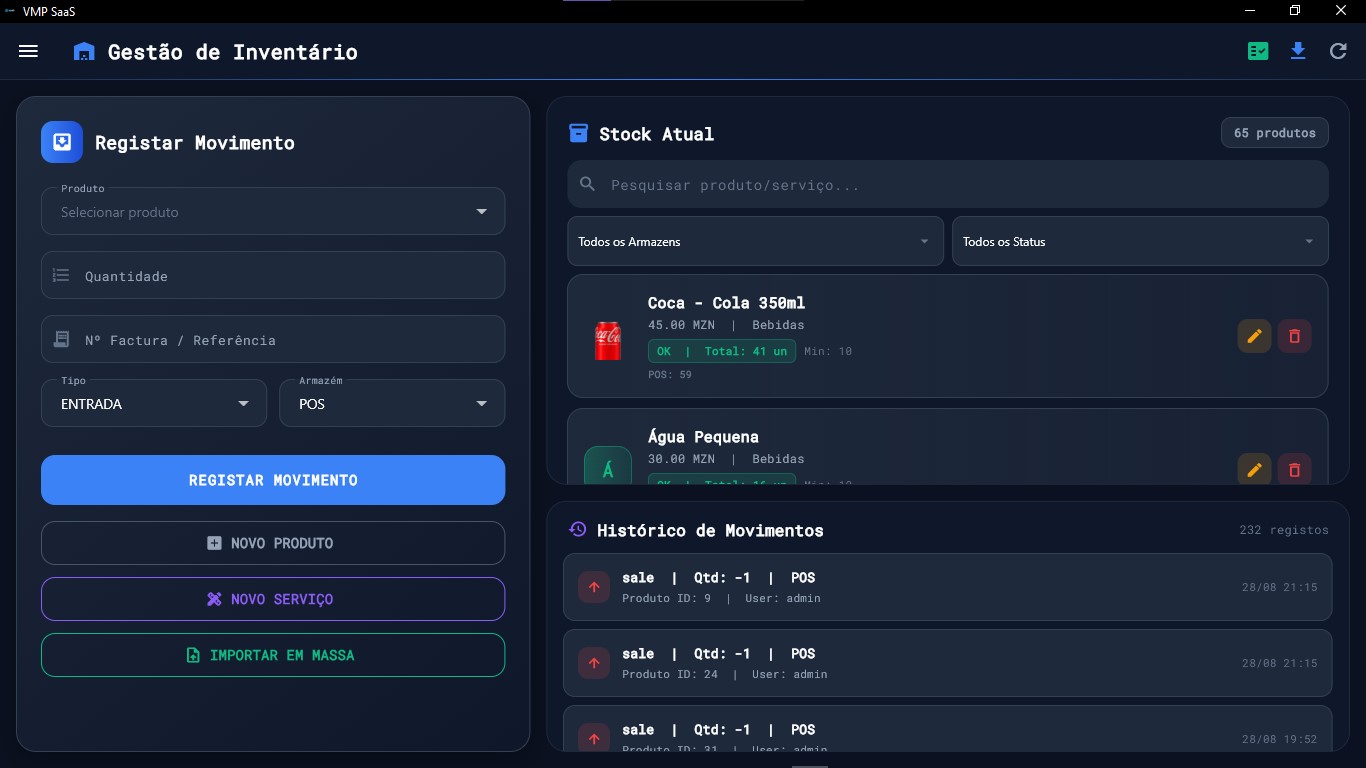This screenshot has height=768, width=1366.
Task: Click the IMPORTAR EM MASSA button
Action: click(x=273, y=655)
